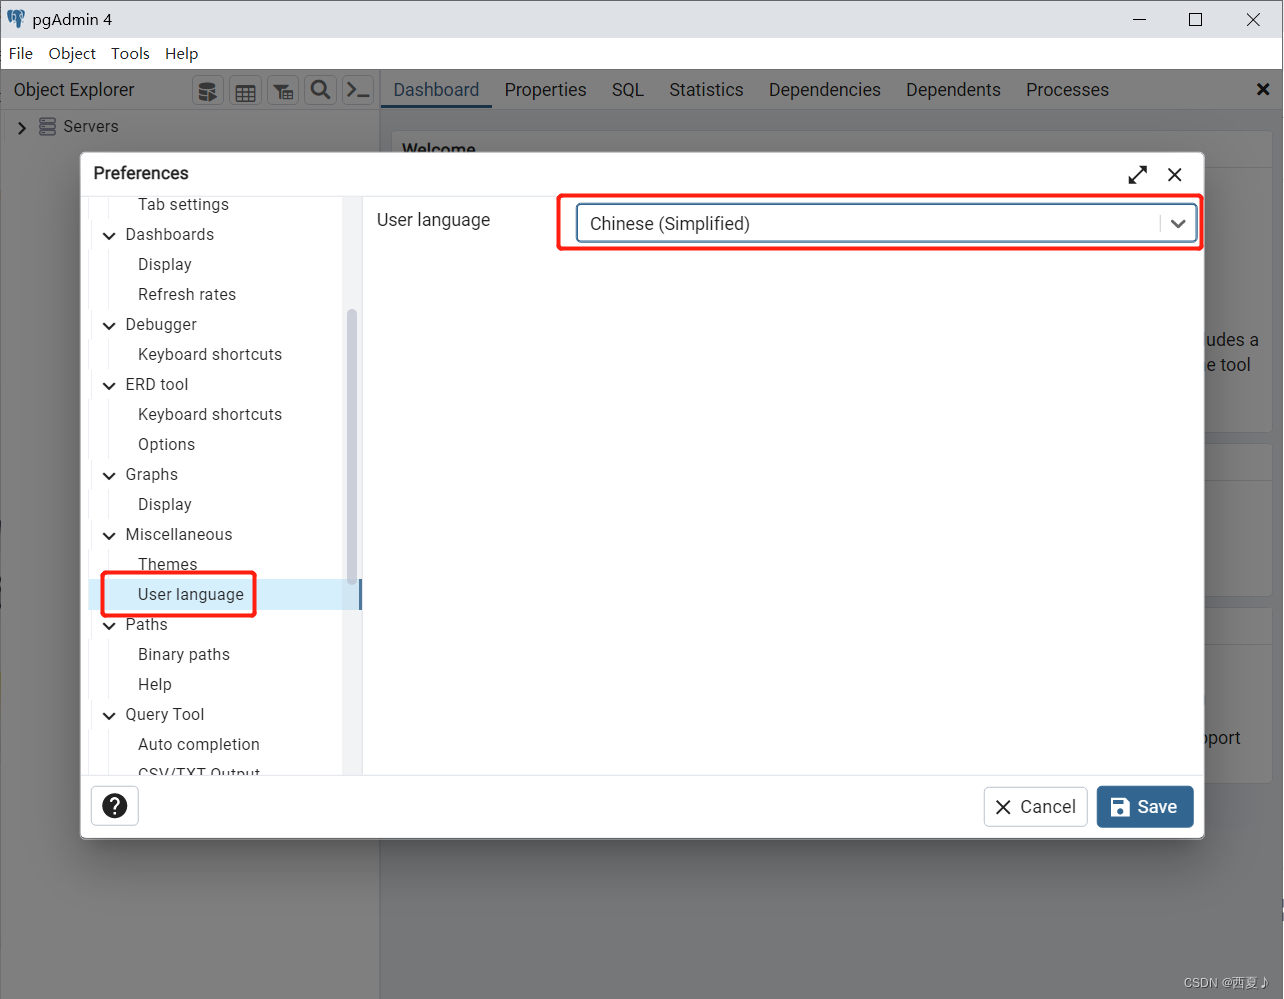
Task: Collapse the Dashboards section
Action: (109, 236)
